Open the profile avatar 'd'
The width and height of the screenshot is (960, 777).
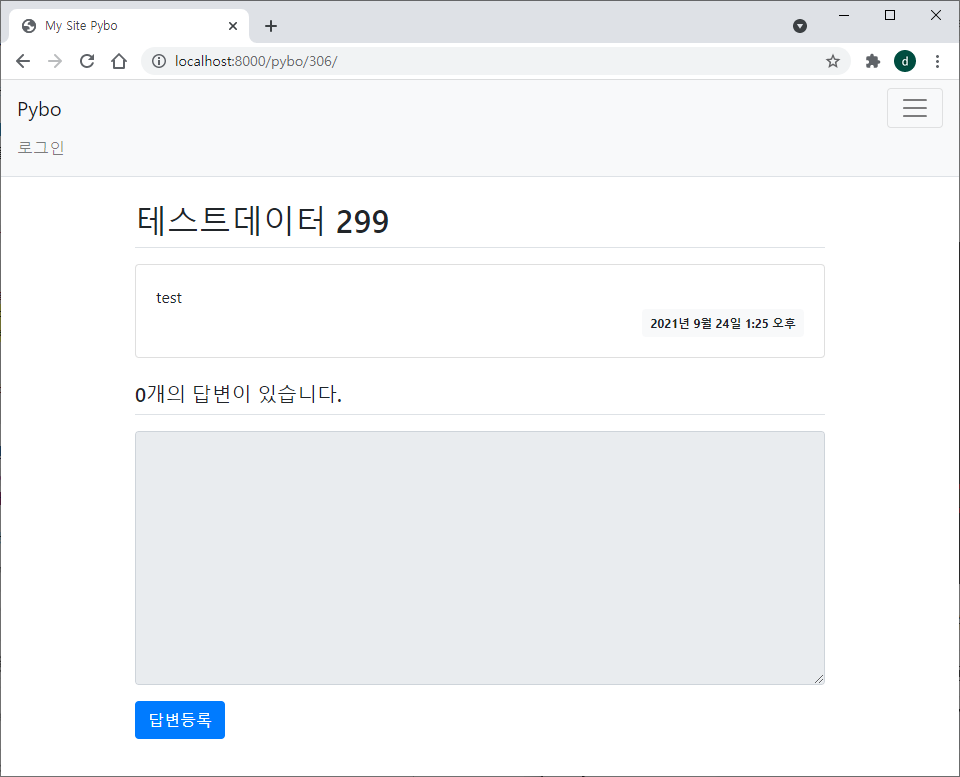[905, 61]
